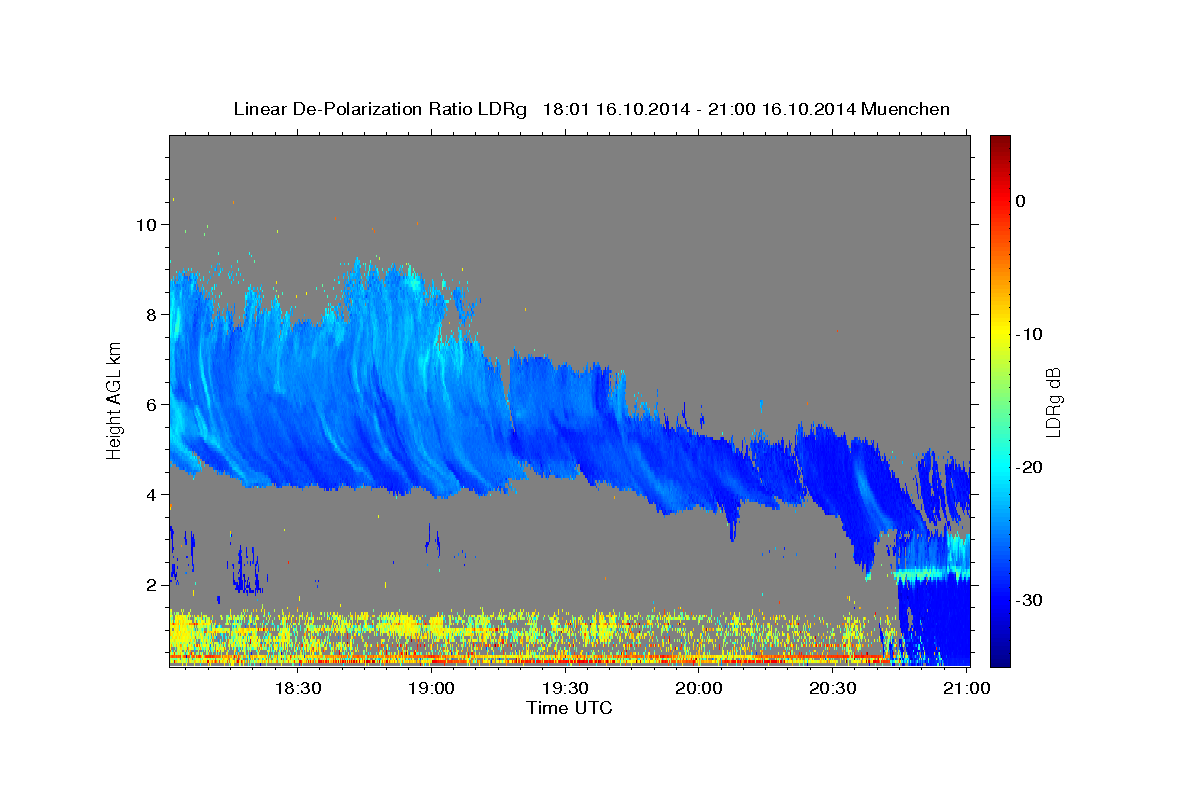1200x800 pixels.
Task: Click the '20:30' time tick label
Action: click(832, 688)
